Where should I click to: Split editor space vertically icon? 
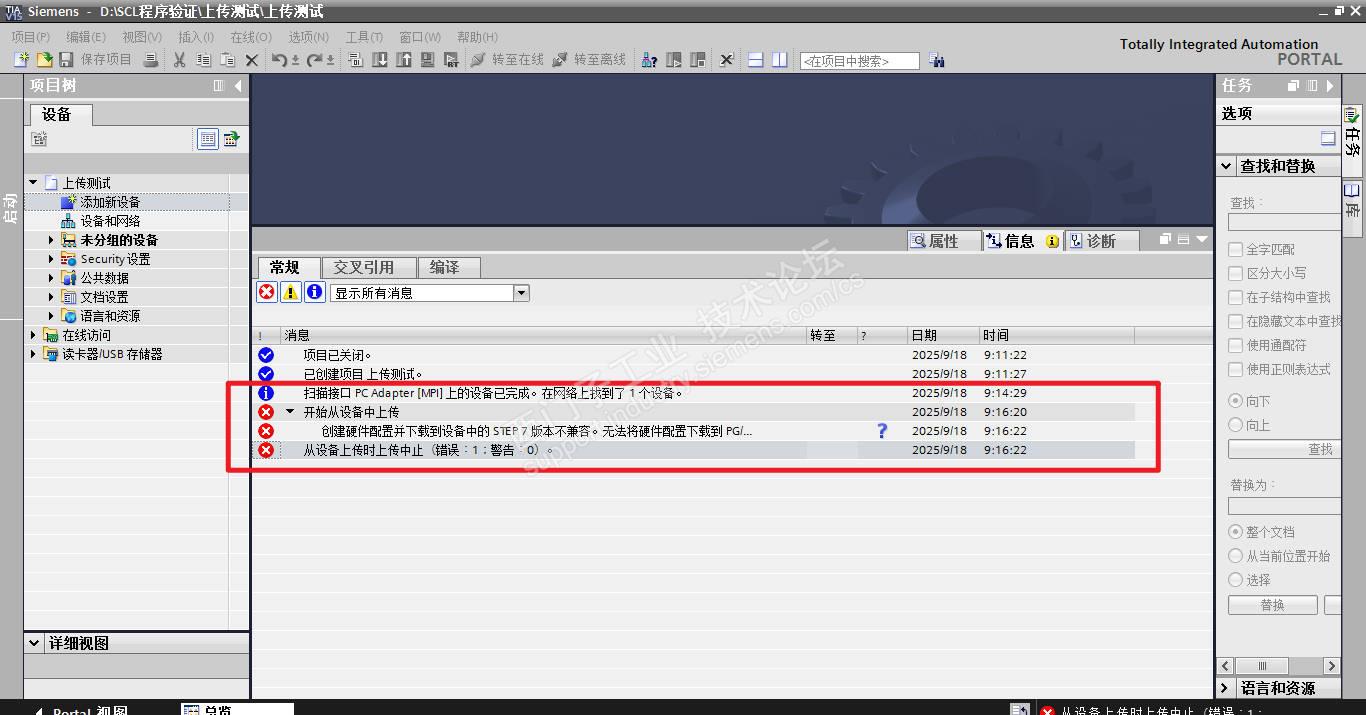780,60
